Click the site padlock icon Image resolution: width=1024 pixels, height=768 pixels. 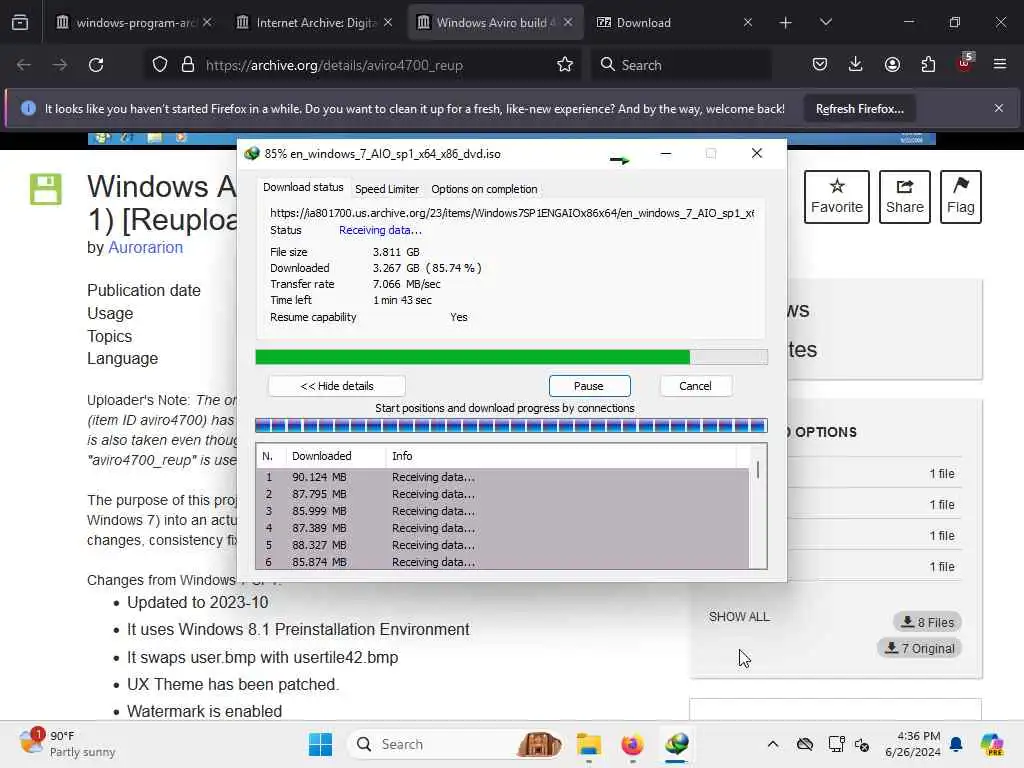coord(188,65)
